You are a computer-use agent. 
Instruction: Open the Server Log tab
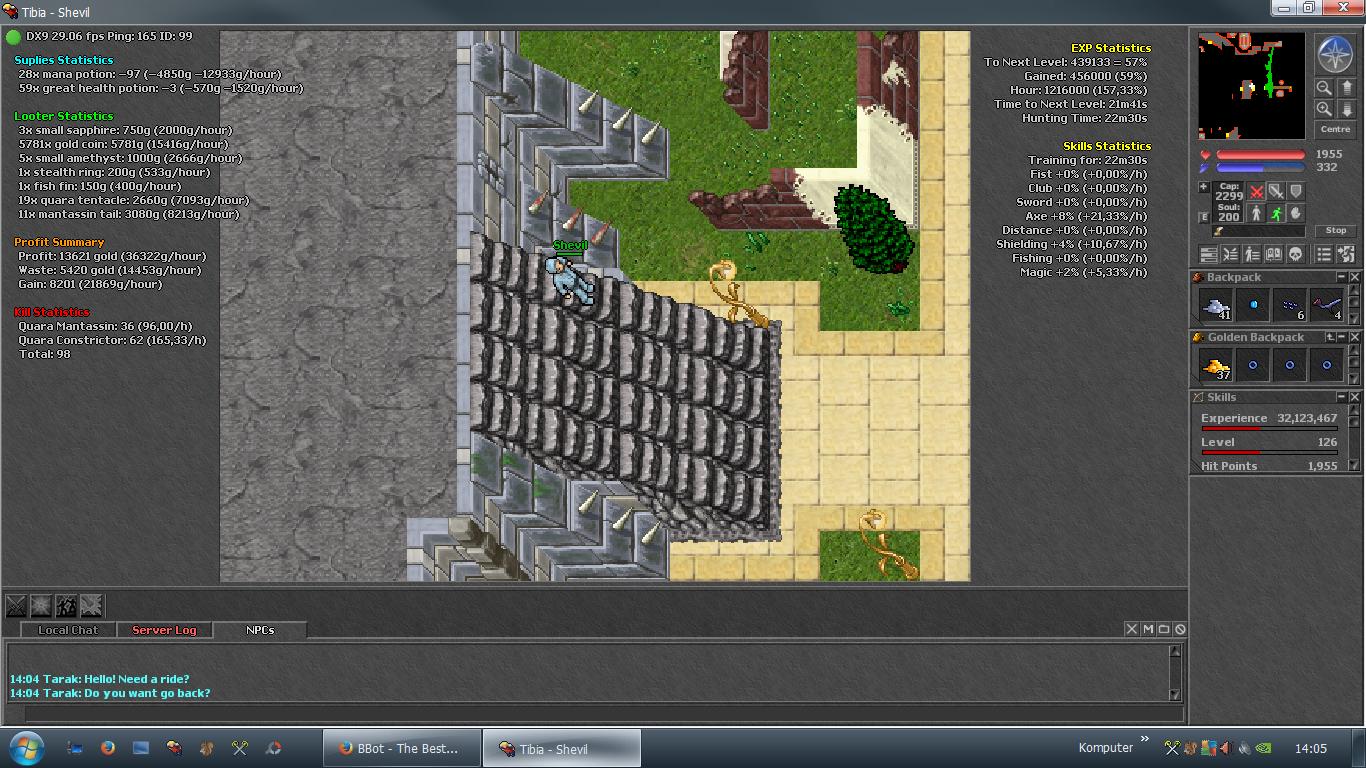pos(164,630)
